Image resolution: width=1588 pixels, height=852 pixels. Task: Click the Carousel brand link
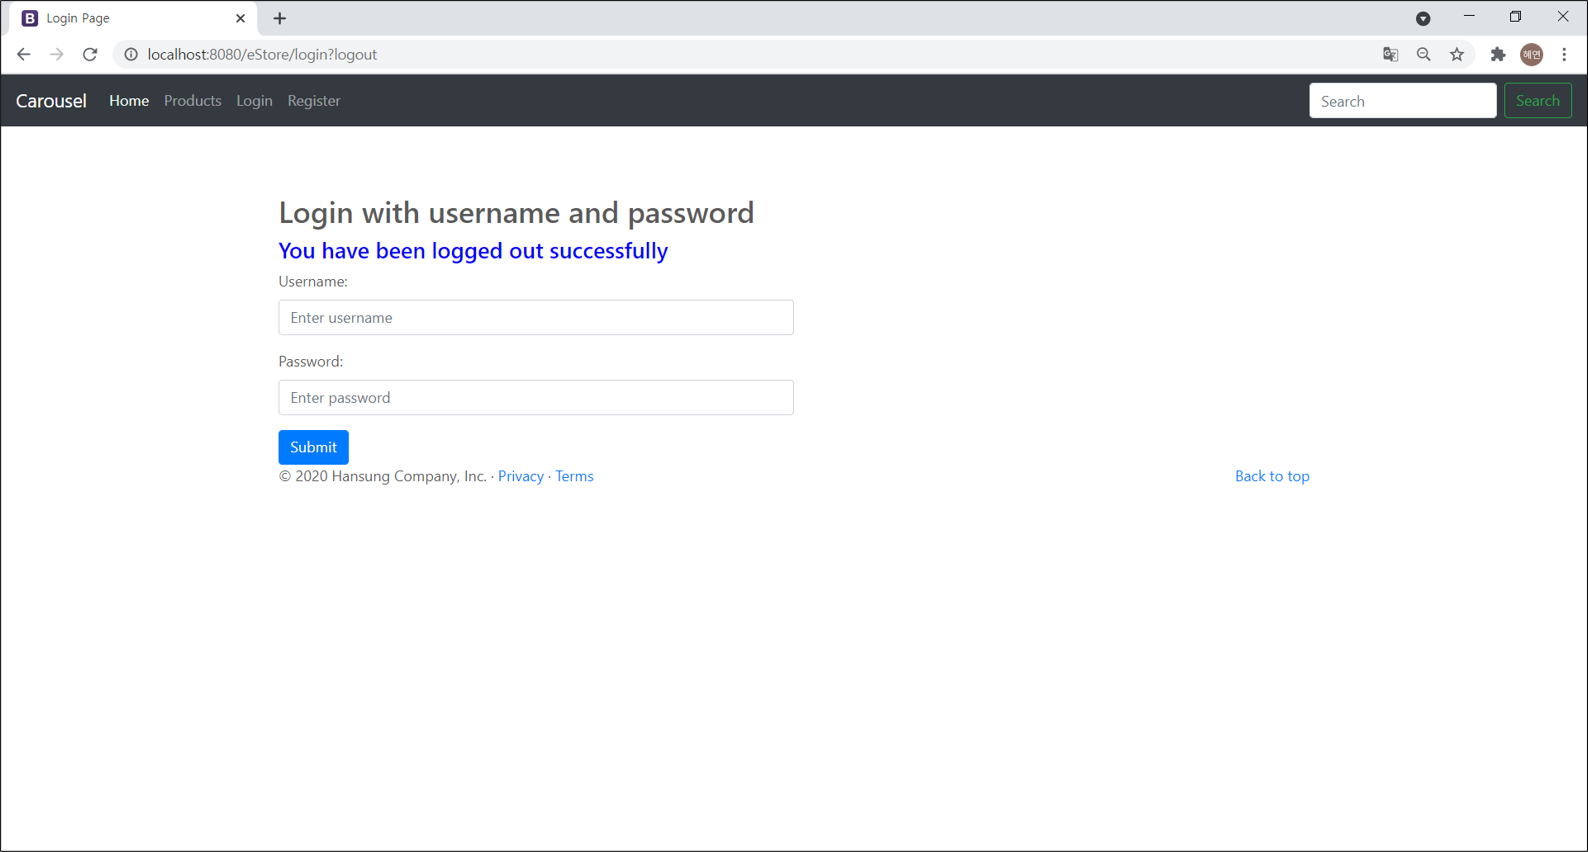[x=50, y=100]
